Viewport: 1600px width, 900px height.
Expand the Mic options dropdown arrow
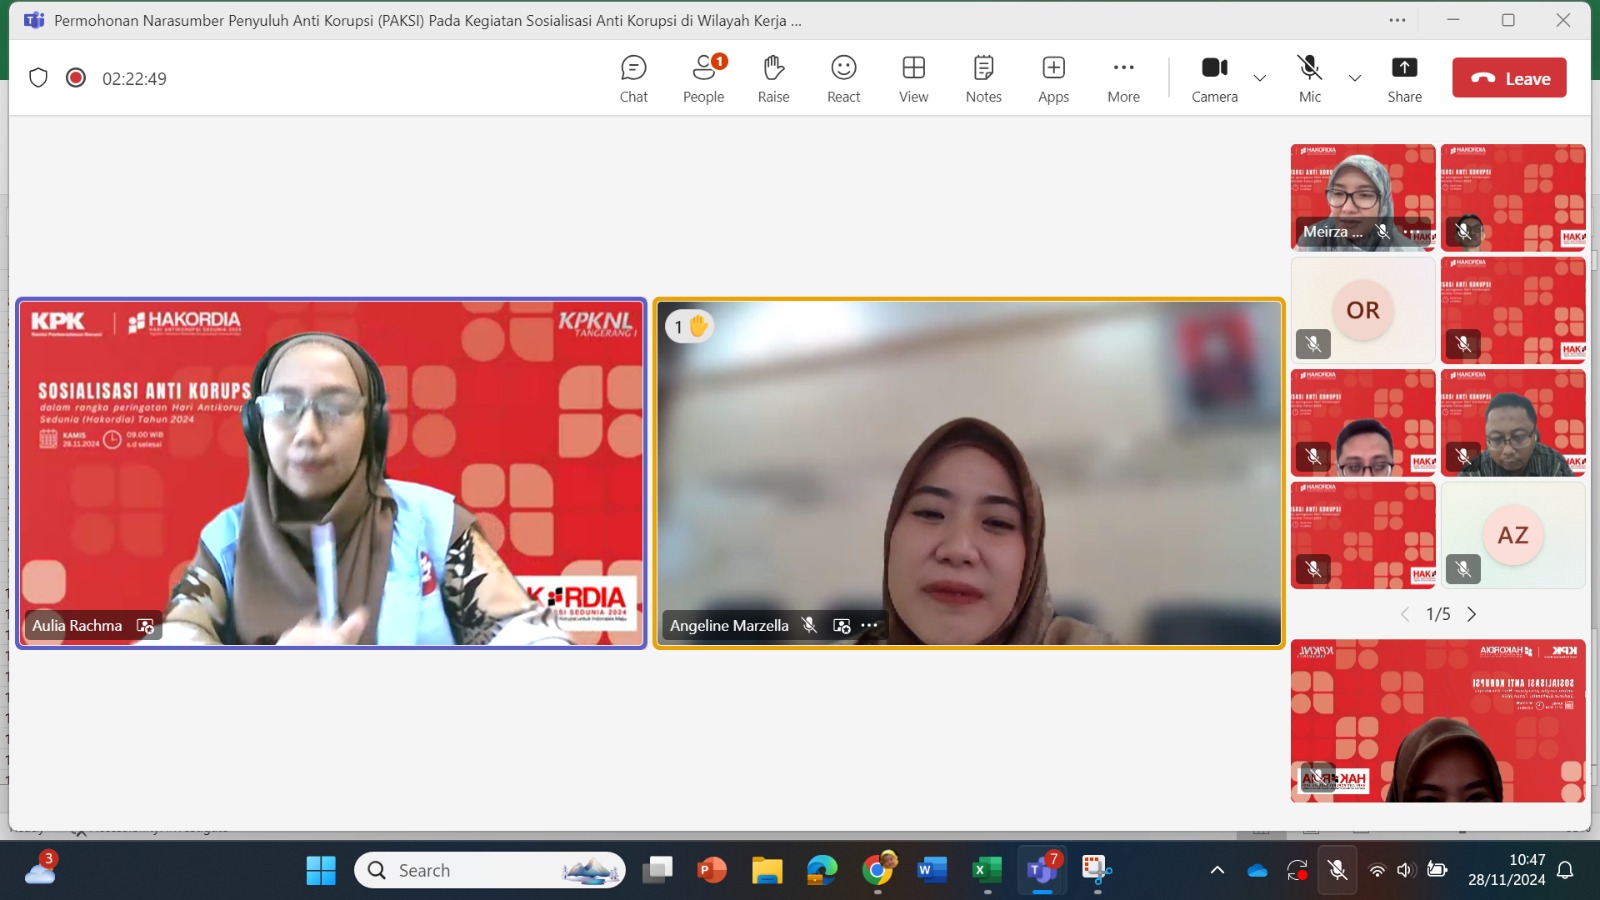pyautogui.click(x=1355, y=78)
